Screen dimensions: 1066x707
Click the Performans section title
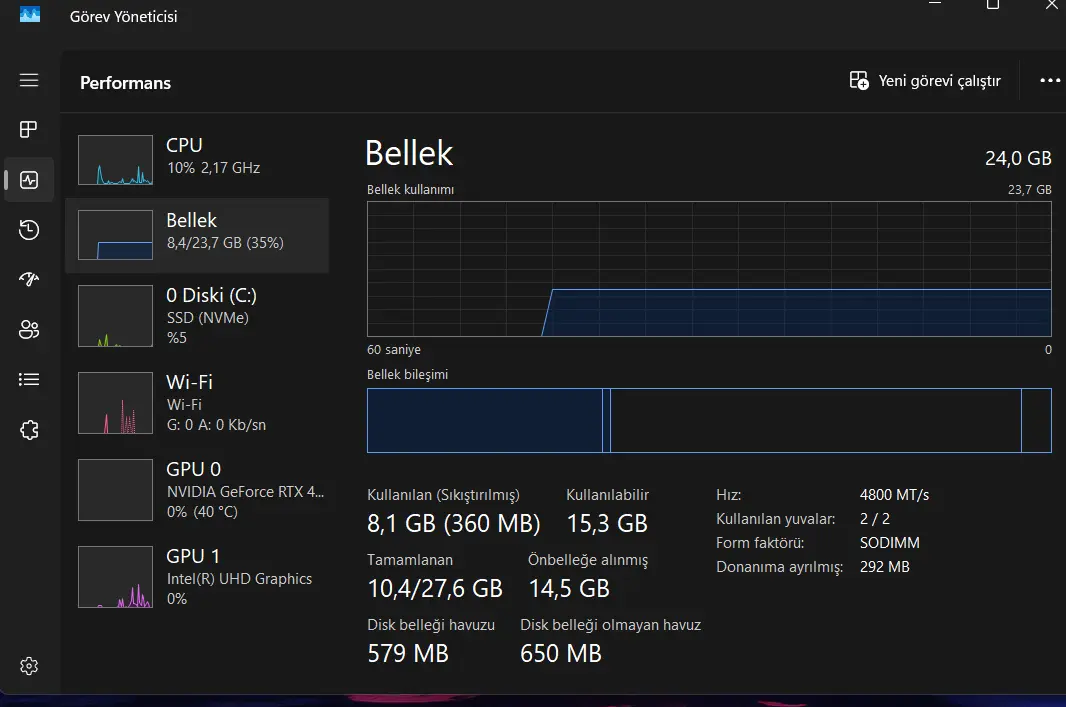[126, 83]
